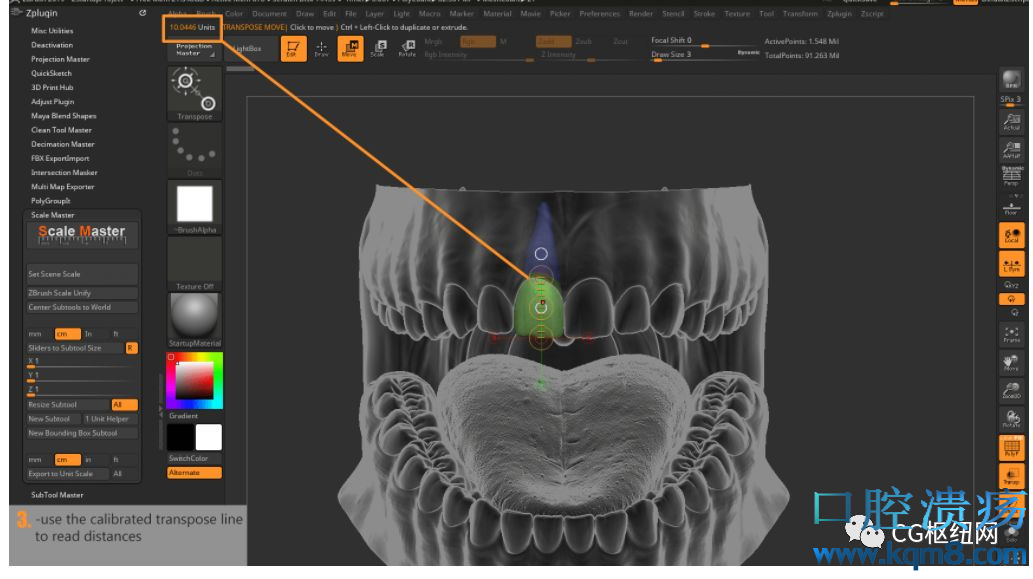Click the AAHalf view icon
Image resolution: width=1033 pixels, height=579 pixels.
coord(1011,150)
